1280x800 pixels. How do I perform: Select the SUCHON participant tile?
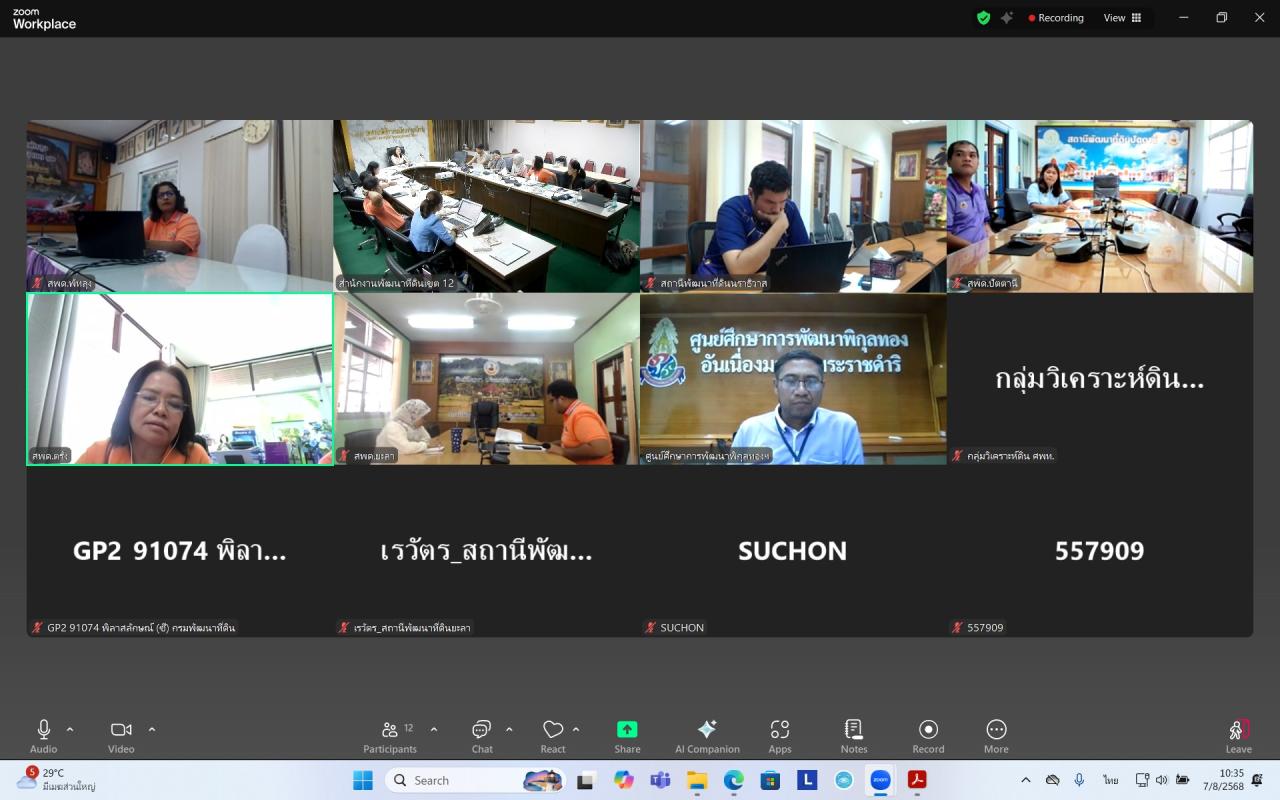[x=792, y=551]
